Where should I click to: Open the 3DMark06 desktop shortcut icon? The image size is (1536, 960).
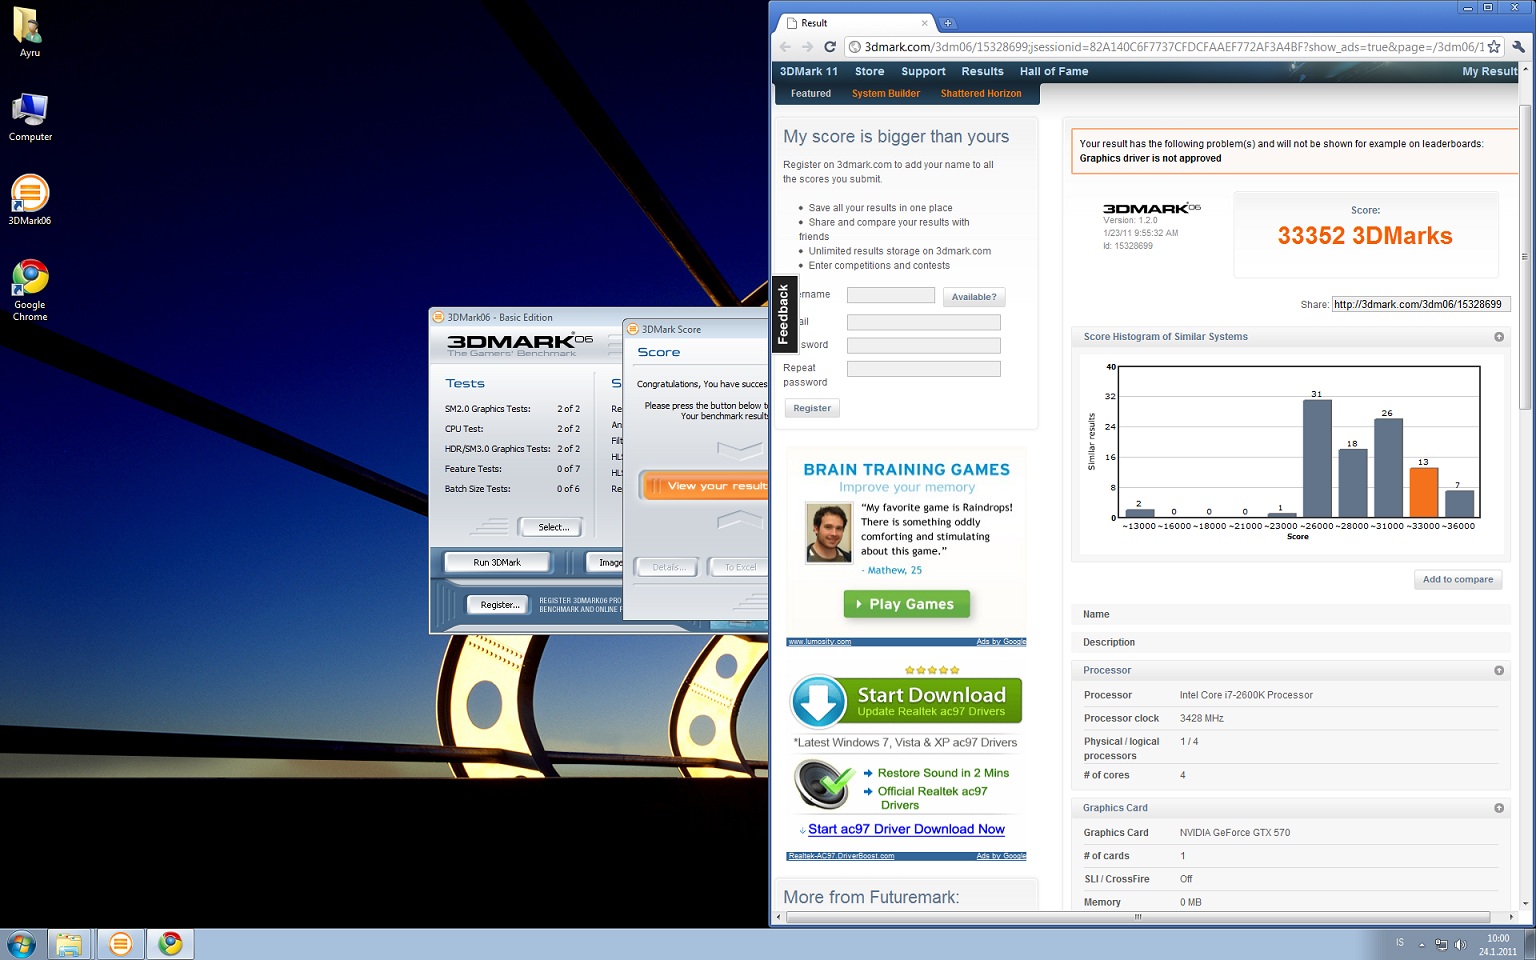tap(30, 197)
